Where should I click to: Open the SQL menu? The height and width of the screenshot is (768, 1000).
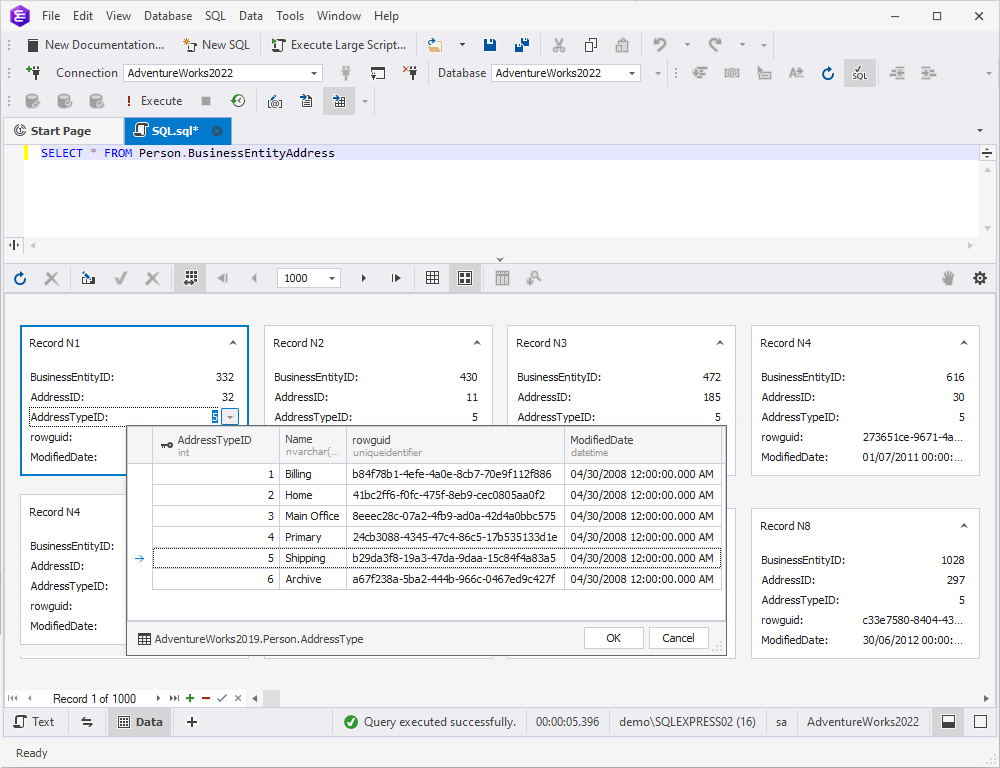pos(216,16)
